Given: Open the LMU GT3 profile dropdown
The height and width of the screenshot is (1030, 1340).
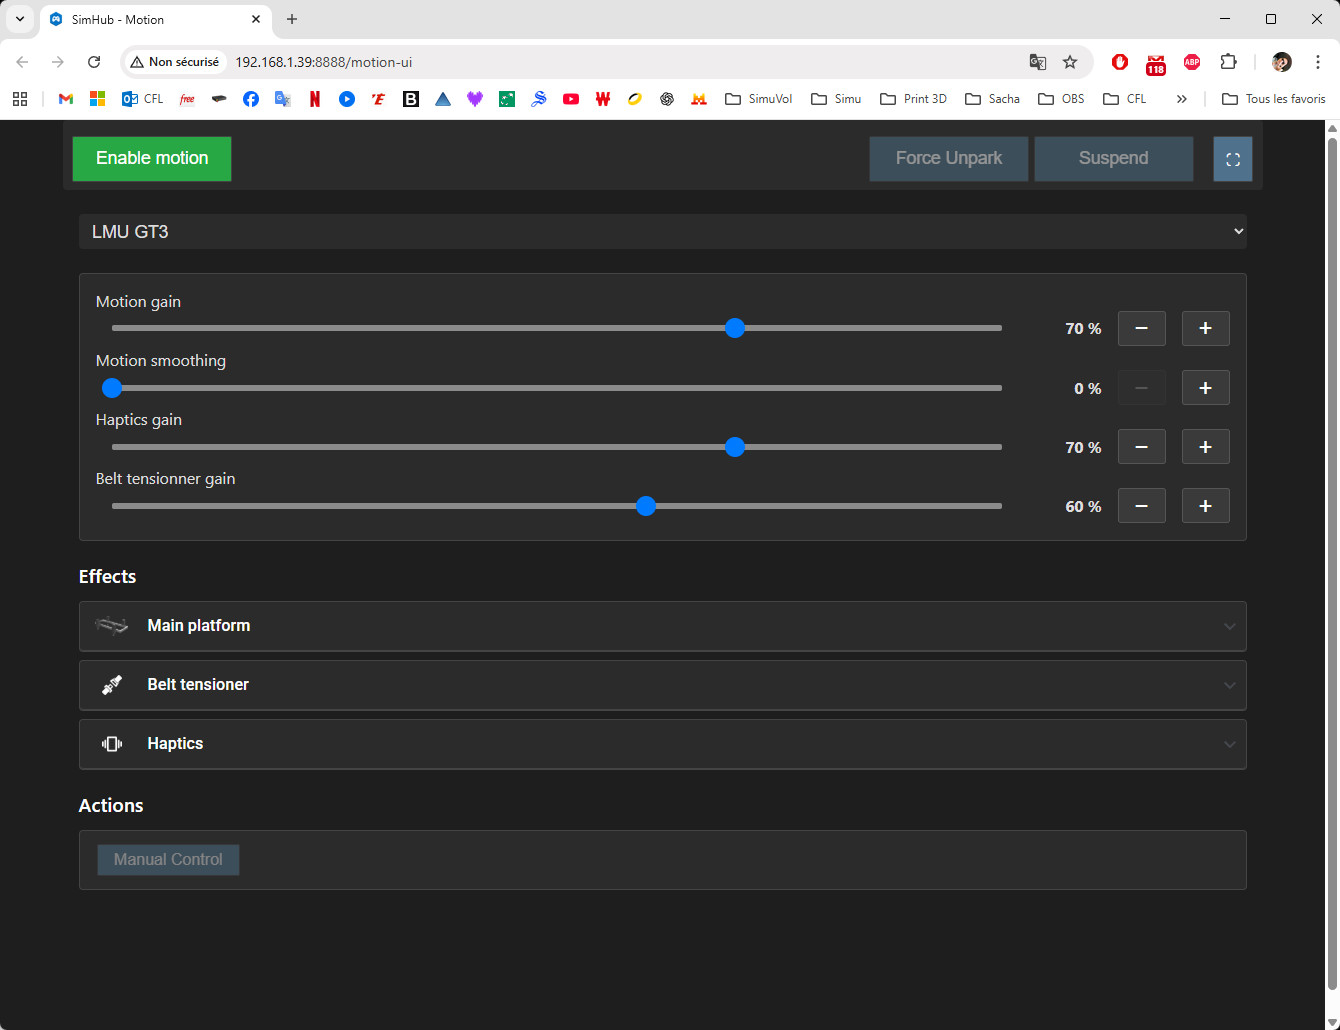Looking at the screenshot, I should pos(662,231).
